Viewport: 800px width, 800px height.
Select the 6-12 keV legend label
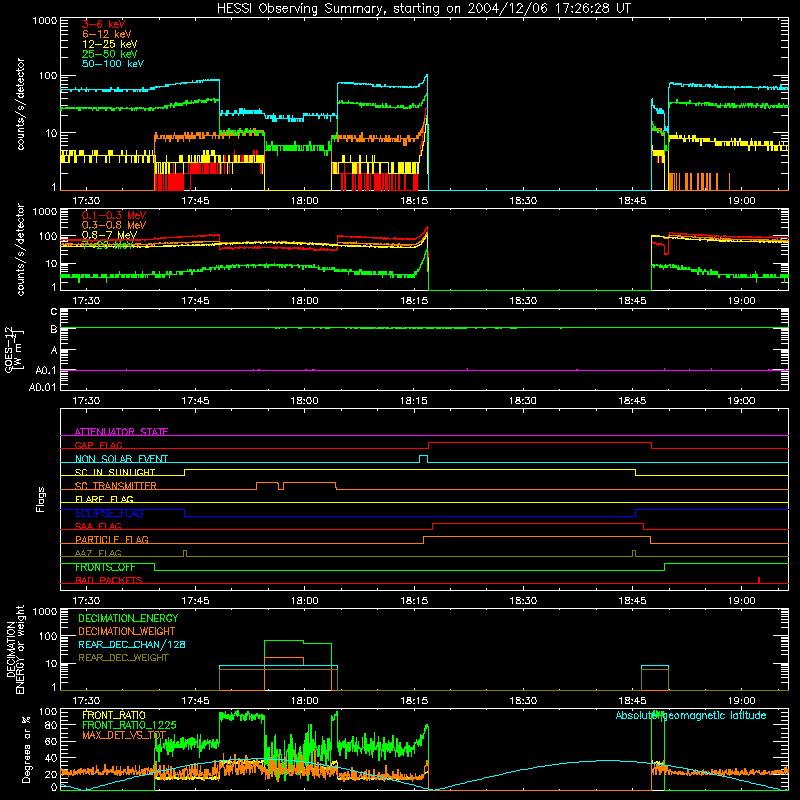(x=107, y=34)
